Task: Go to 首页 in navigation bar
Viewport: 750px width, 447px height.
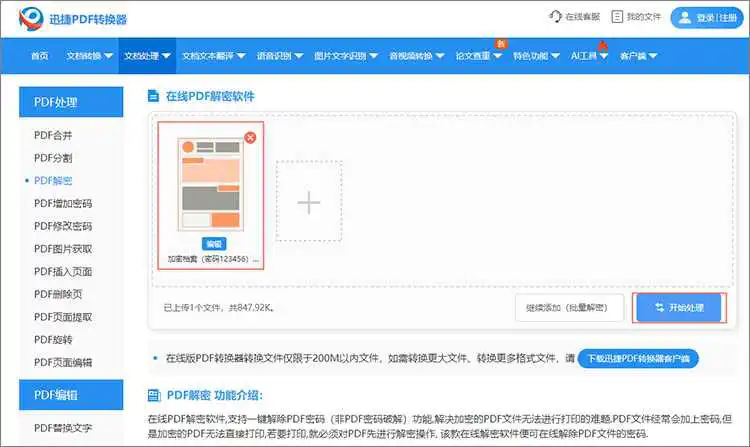Action: click(x=40, y=56)
